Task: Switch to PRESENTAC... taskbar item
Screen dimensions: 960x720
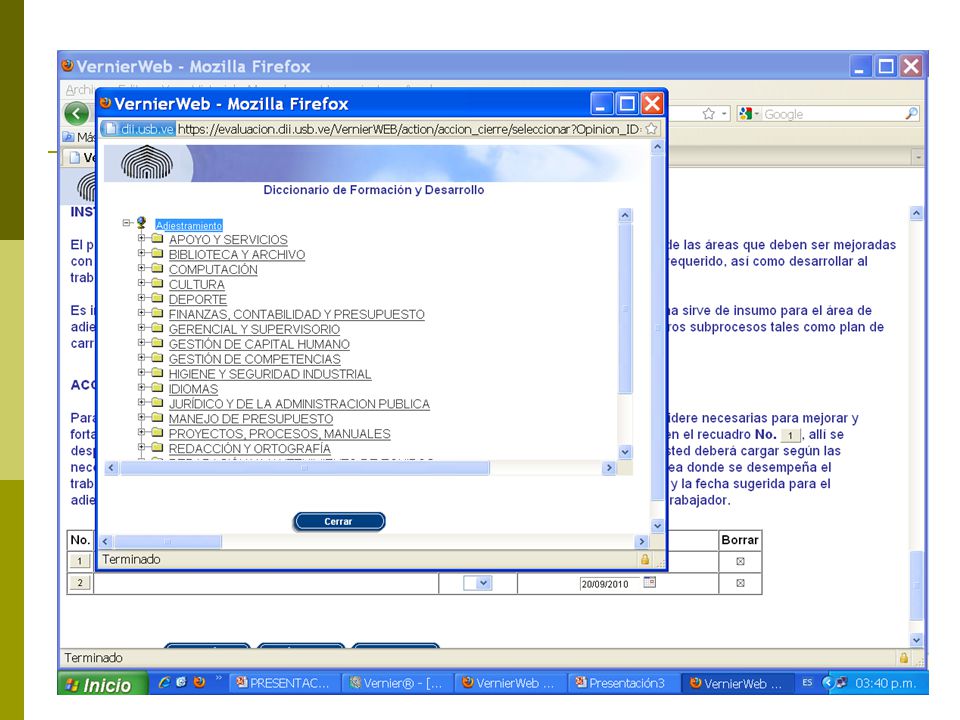Action: coord(283,683)
